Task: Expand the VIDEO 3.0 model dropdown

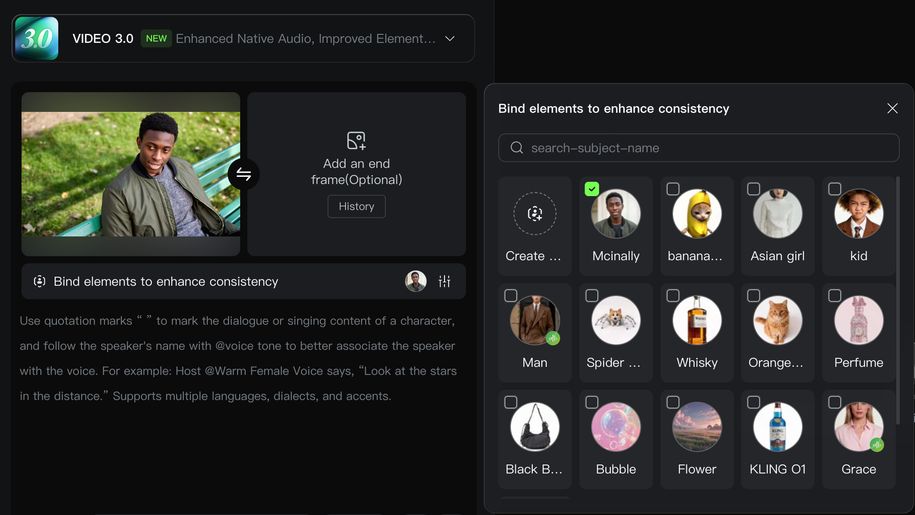Action: click(x=450, y=39)
